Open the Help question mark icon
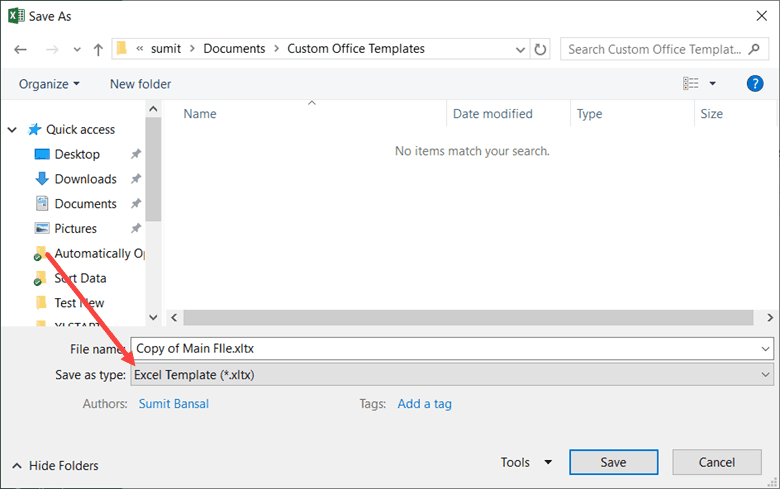This screenshot has height=489, width=780. 755,84
